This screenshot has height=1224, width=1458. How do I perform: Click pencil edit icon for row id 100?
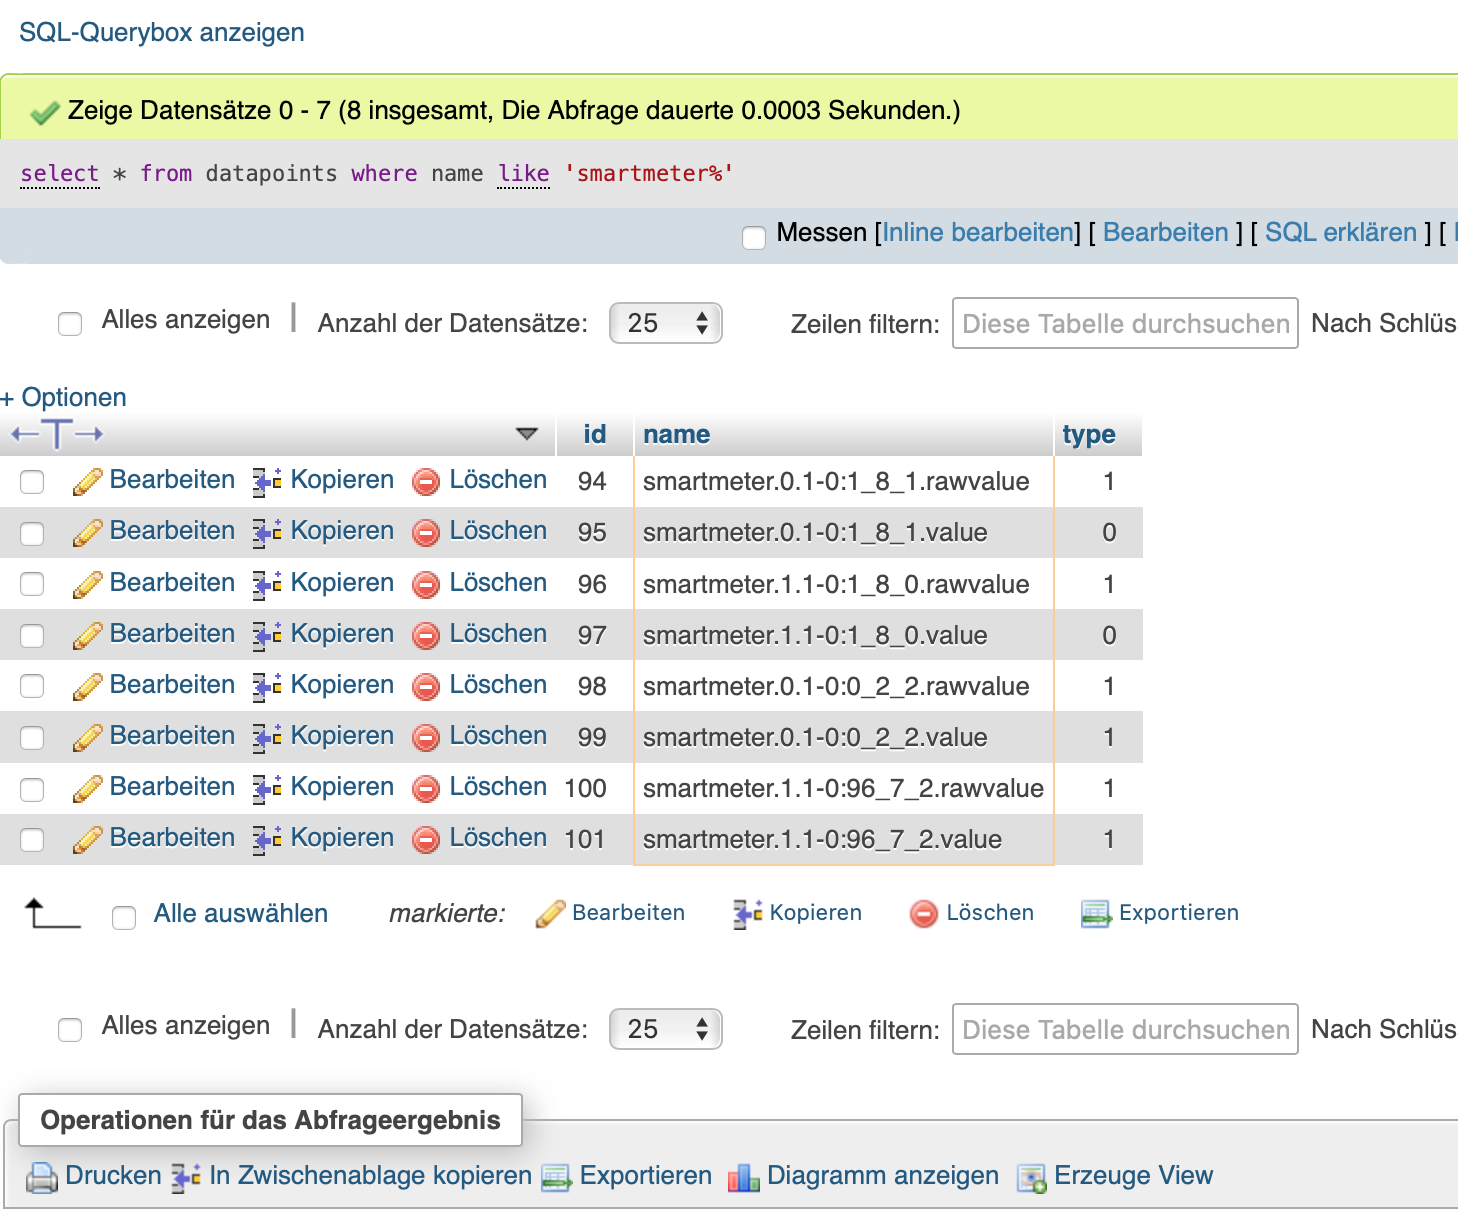pyautogui.click(x=87, y=789)
